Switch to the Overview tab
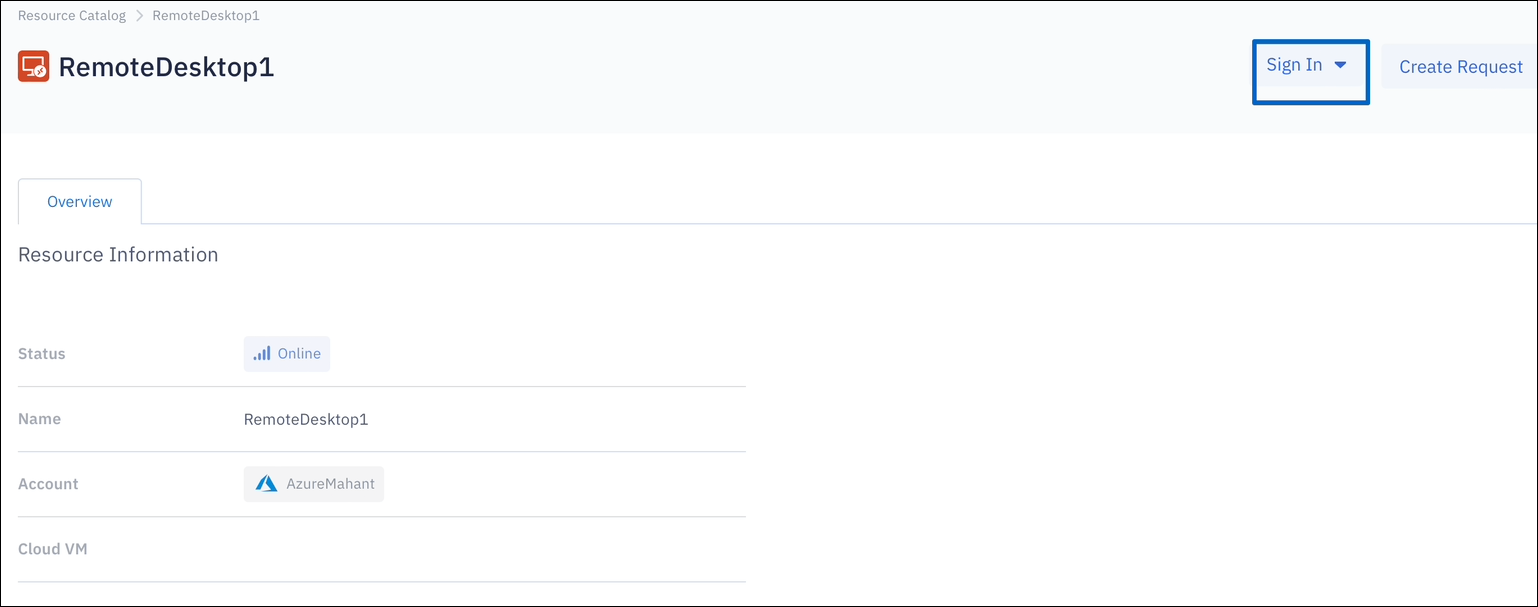 80,202
